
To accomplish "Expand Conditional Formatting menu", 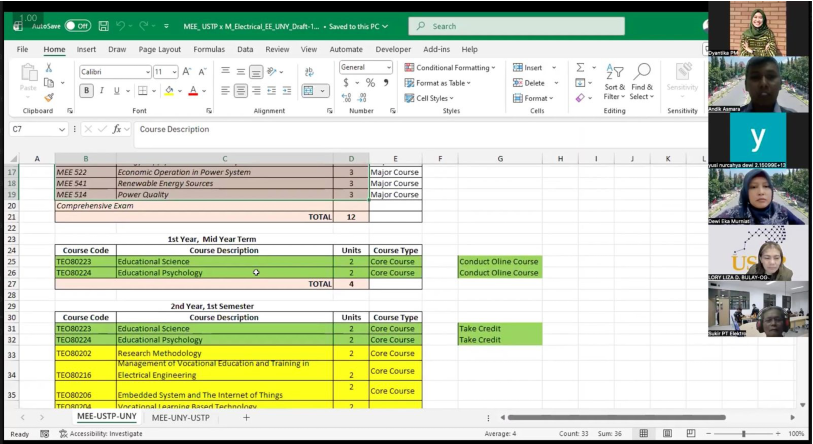I will tap(450, 67).
